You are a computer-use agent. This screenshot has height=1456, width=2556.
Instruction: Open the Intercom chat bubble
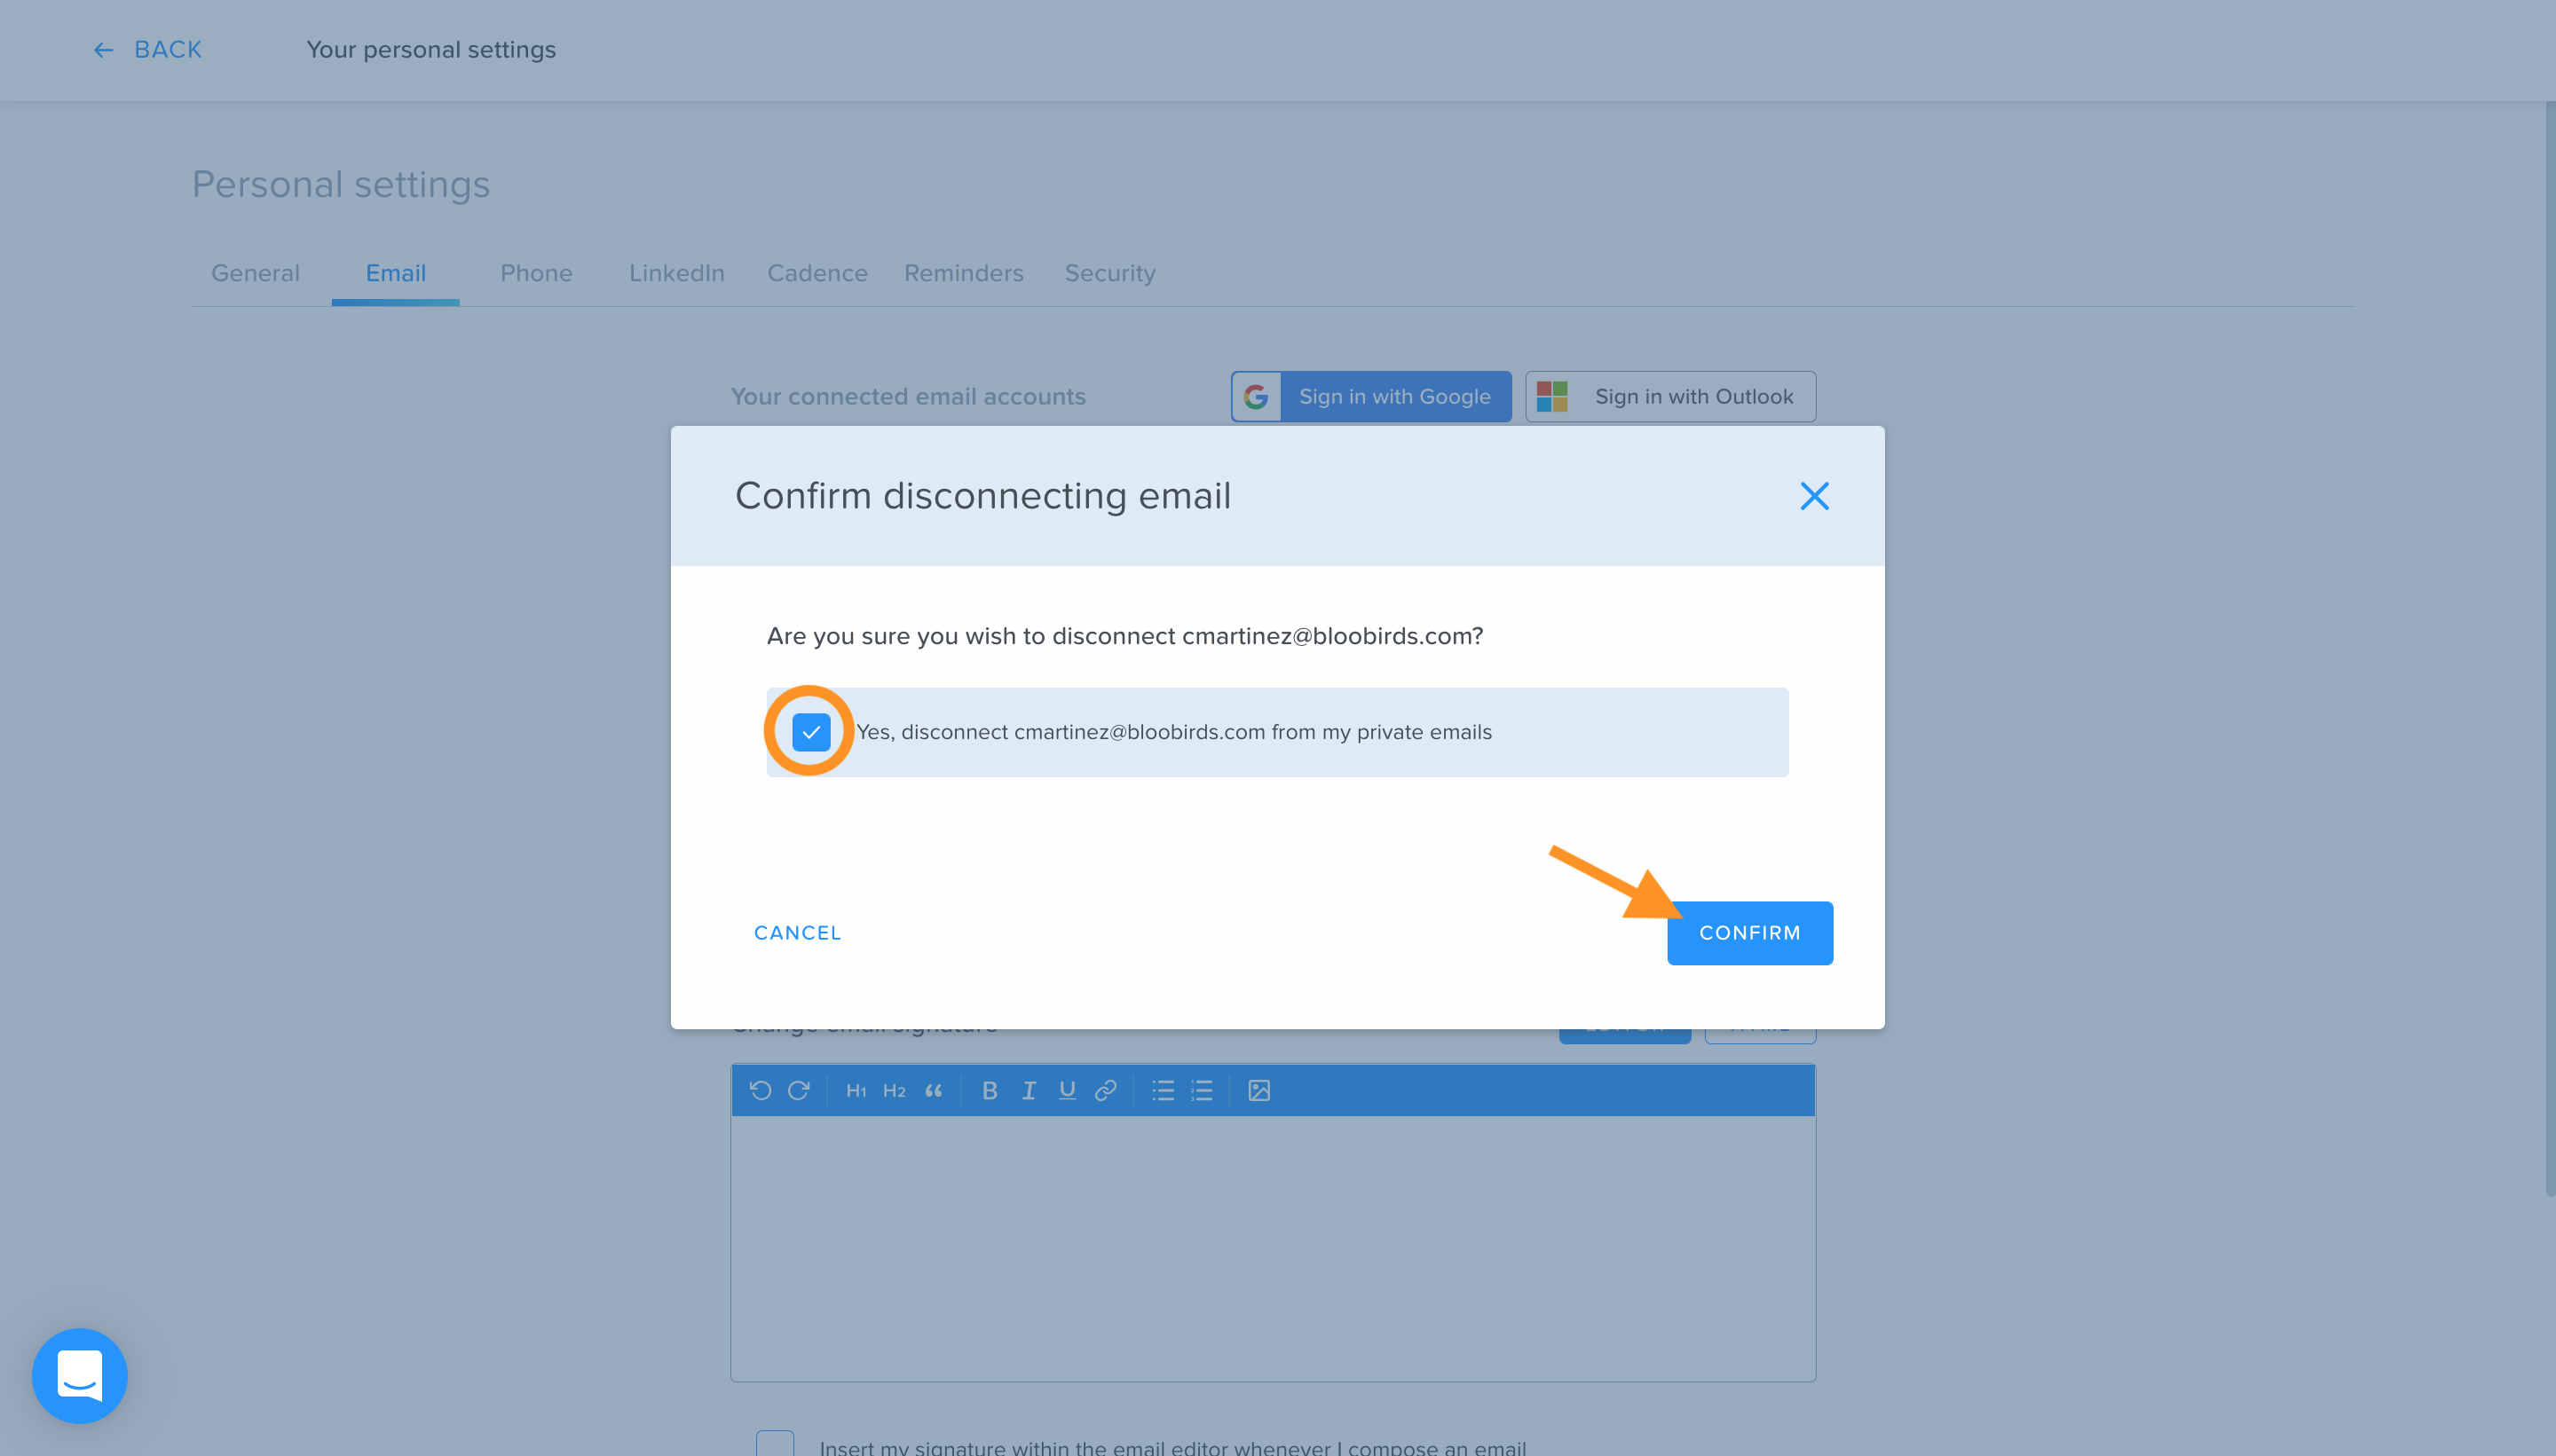[79, 1375]
